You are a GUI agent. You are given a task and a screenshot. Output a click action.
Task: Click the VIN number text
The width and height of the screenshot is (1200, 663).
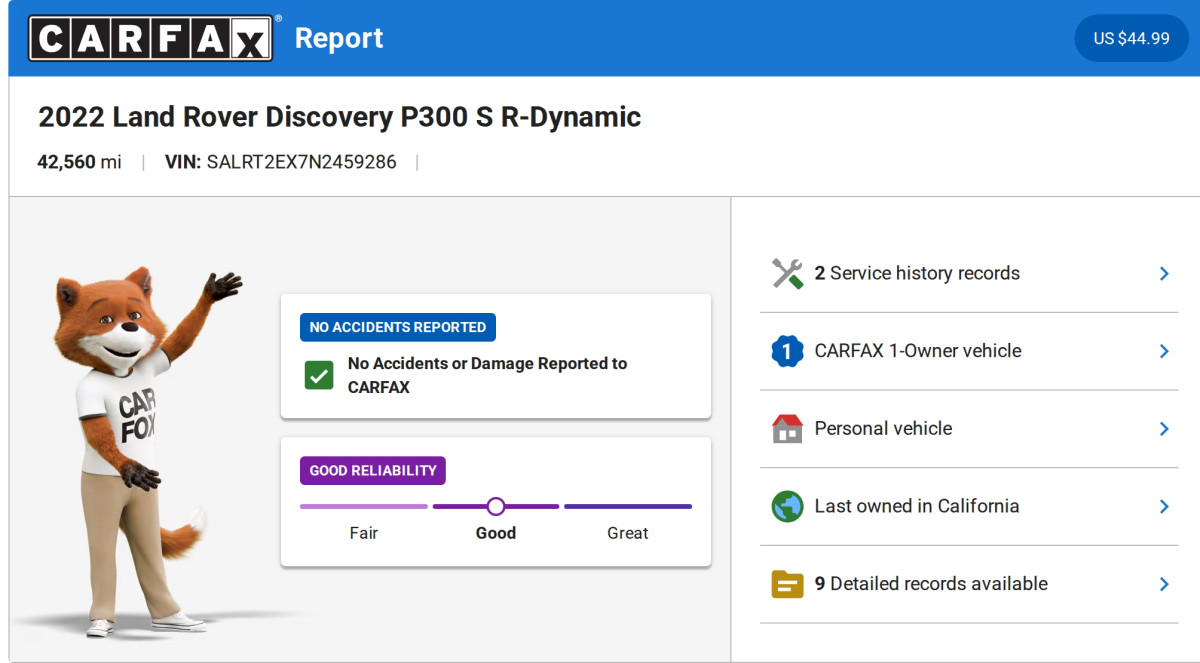click(301, 162)
